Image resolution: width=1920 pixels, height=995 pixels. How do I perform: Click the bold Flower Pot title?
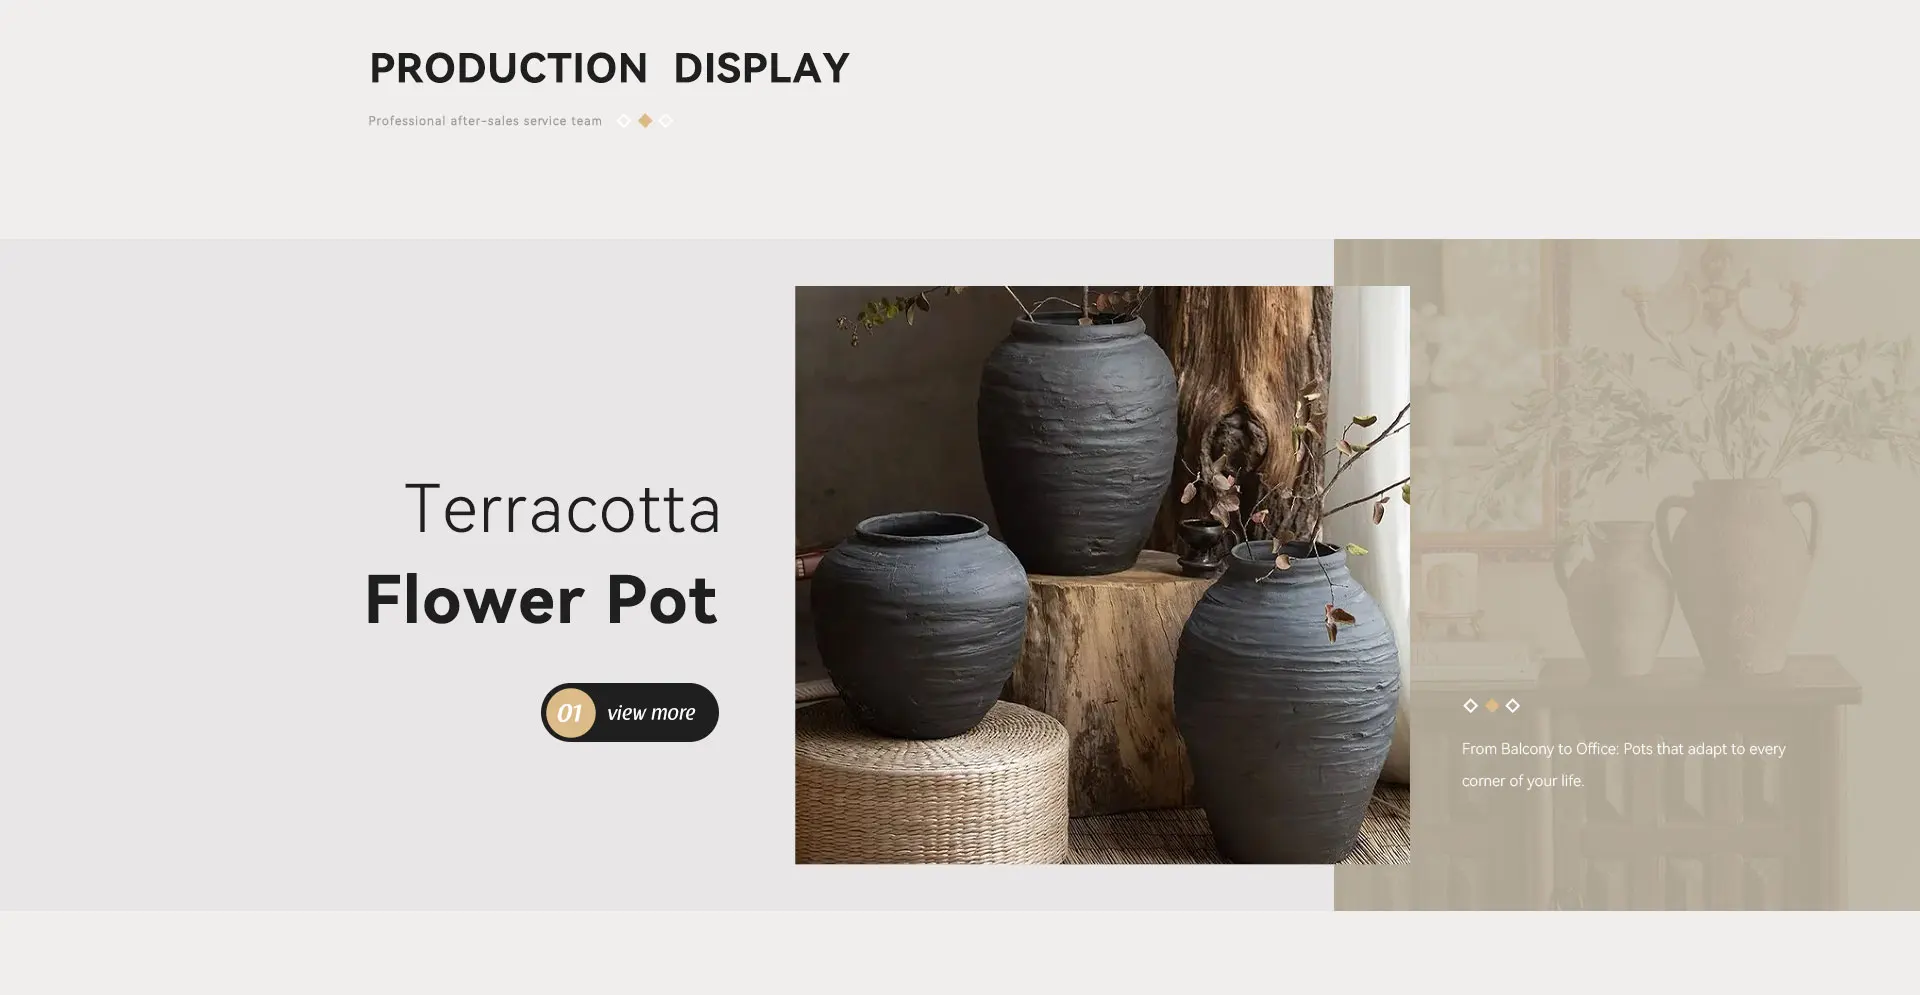[541, 600]
